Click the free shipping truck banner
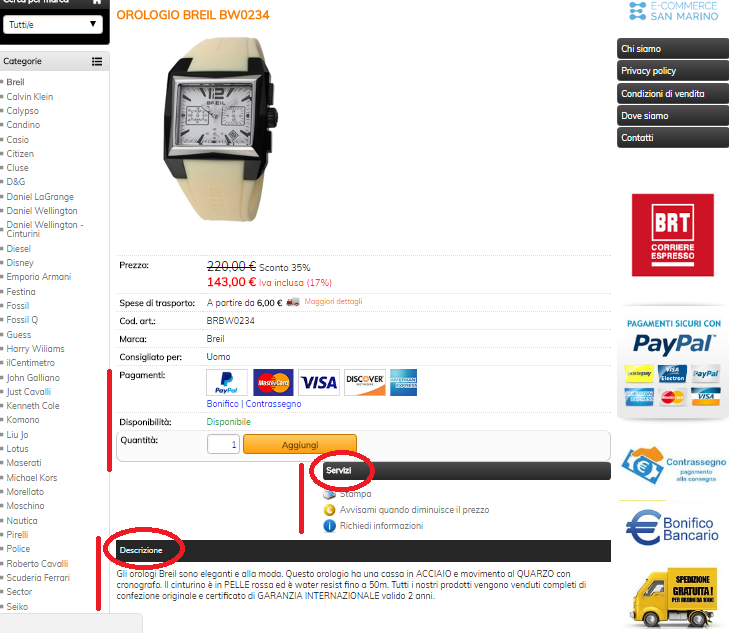735x633 pixels. coord(673,597)
